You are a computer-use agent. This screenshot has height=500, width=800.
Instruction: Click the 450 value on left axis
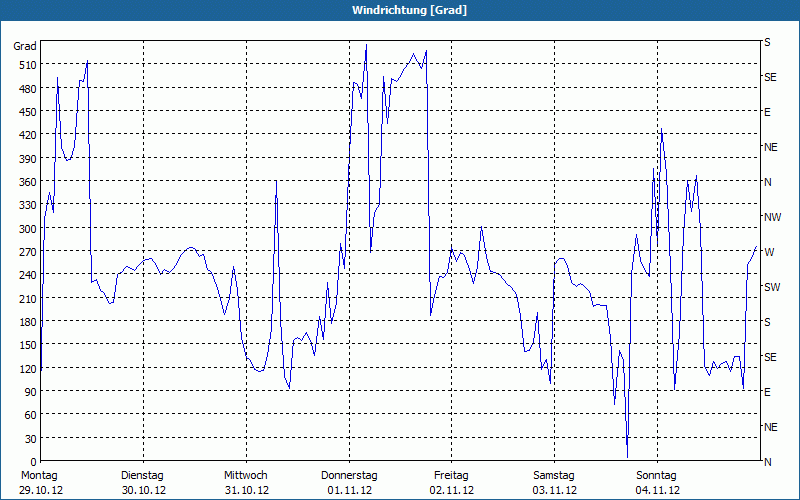click(28, 112)
